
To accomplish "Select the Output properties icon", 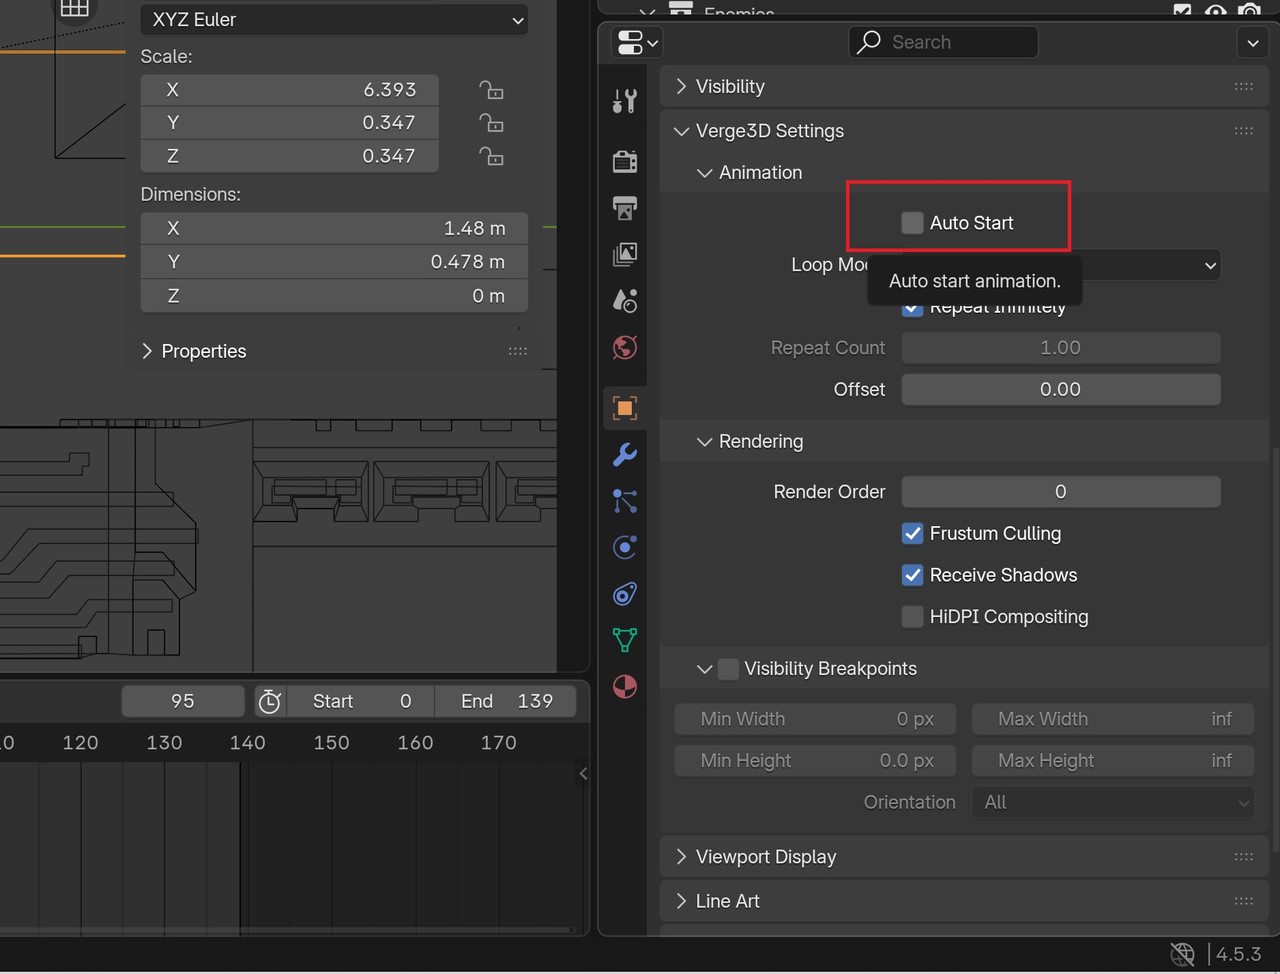I will (624, 208).
